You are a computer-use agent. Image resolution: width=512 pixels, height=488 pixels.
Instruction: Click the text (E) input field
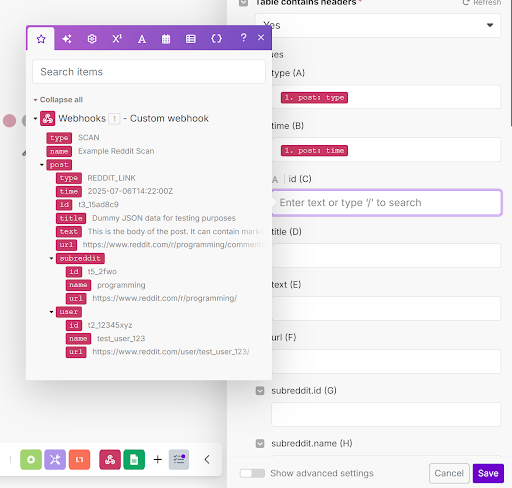click(386, 308)
